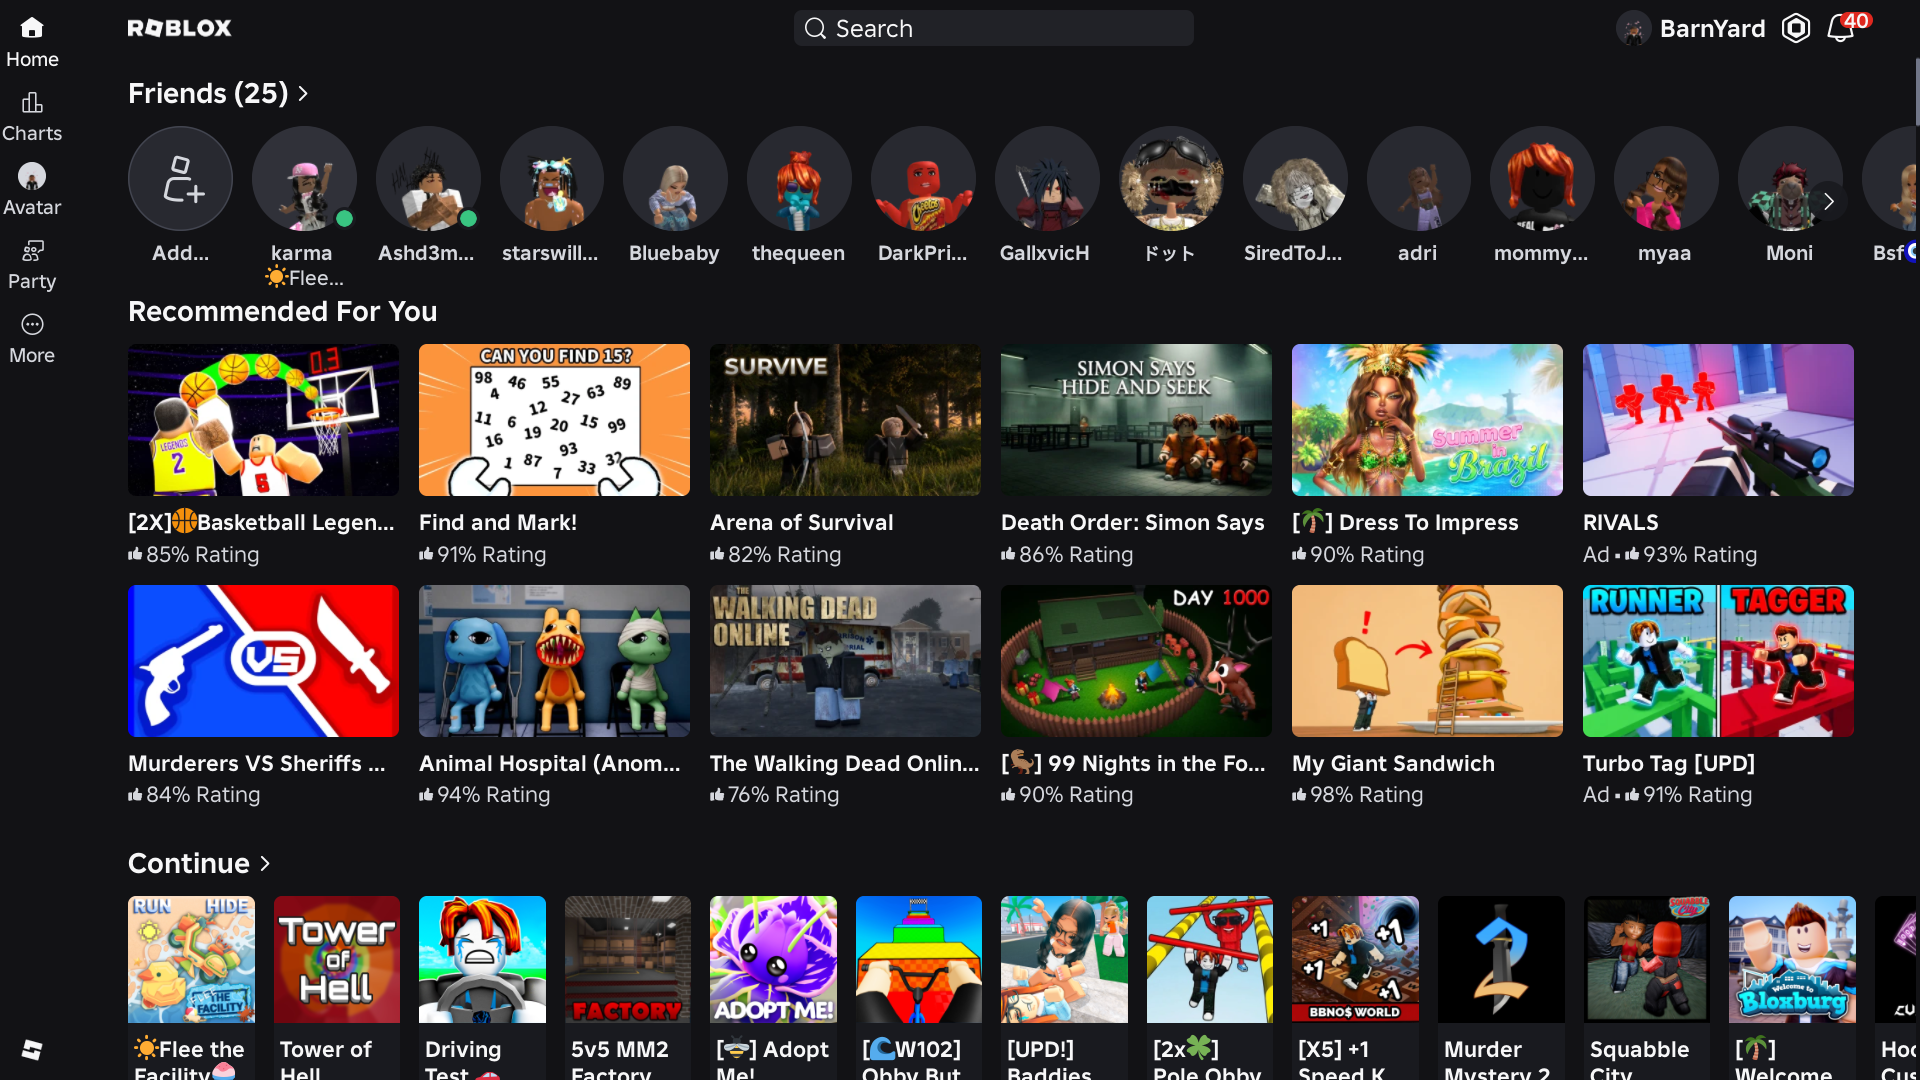Image resolution: width=1920 pixels, height=1080 pixels.
Task: Continue playing +1 Speed game
Action: tap(1355, 959)
